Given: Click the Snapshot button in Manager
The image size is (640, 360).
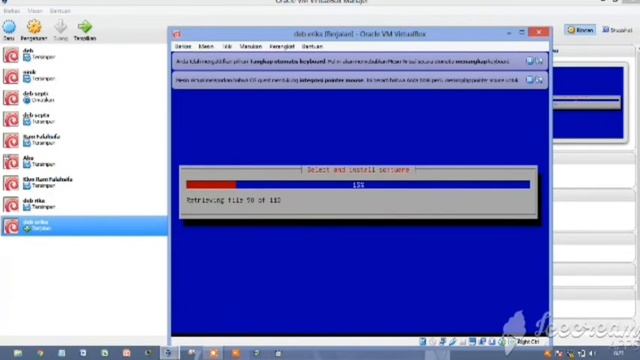Looking at the screenshot, I should tap(617, 30).
